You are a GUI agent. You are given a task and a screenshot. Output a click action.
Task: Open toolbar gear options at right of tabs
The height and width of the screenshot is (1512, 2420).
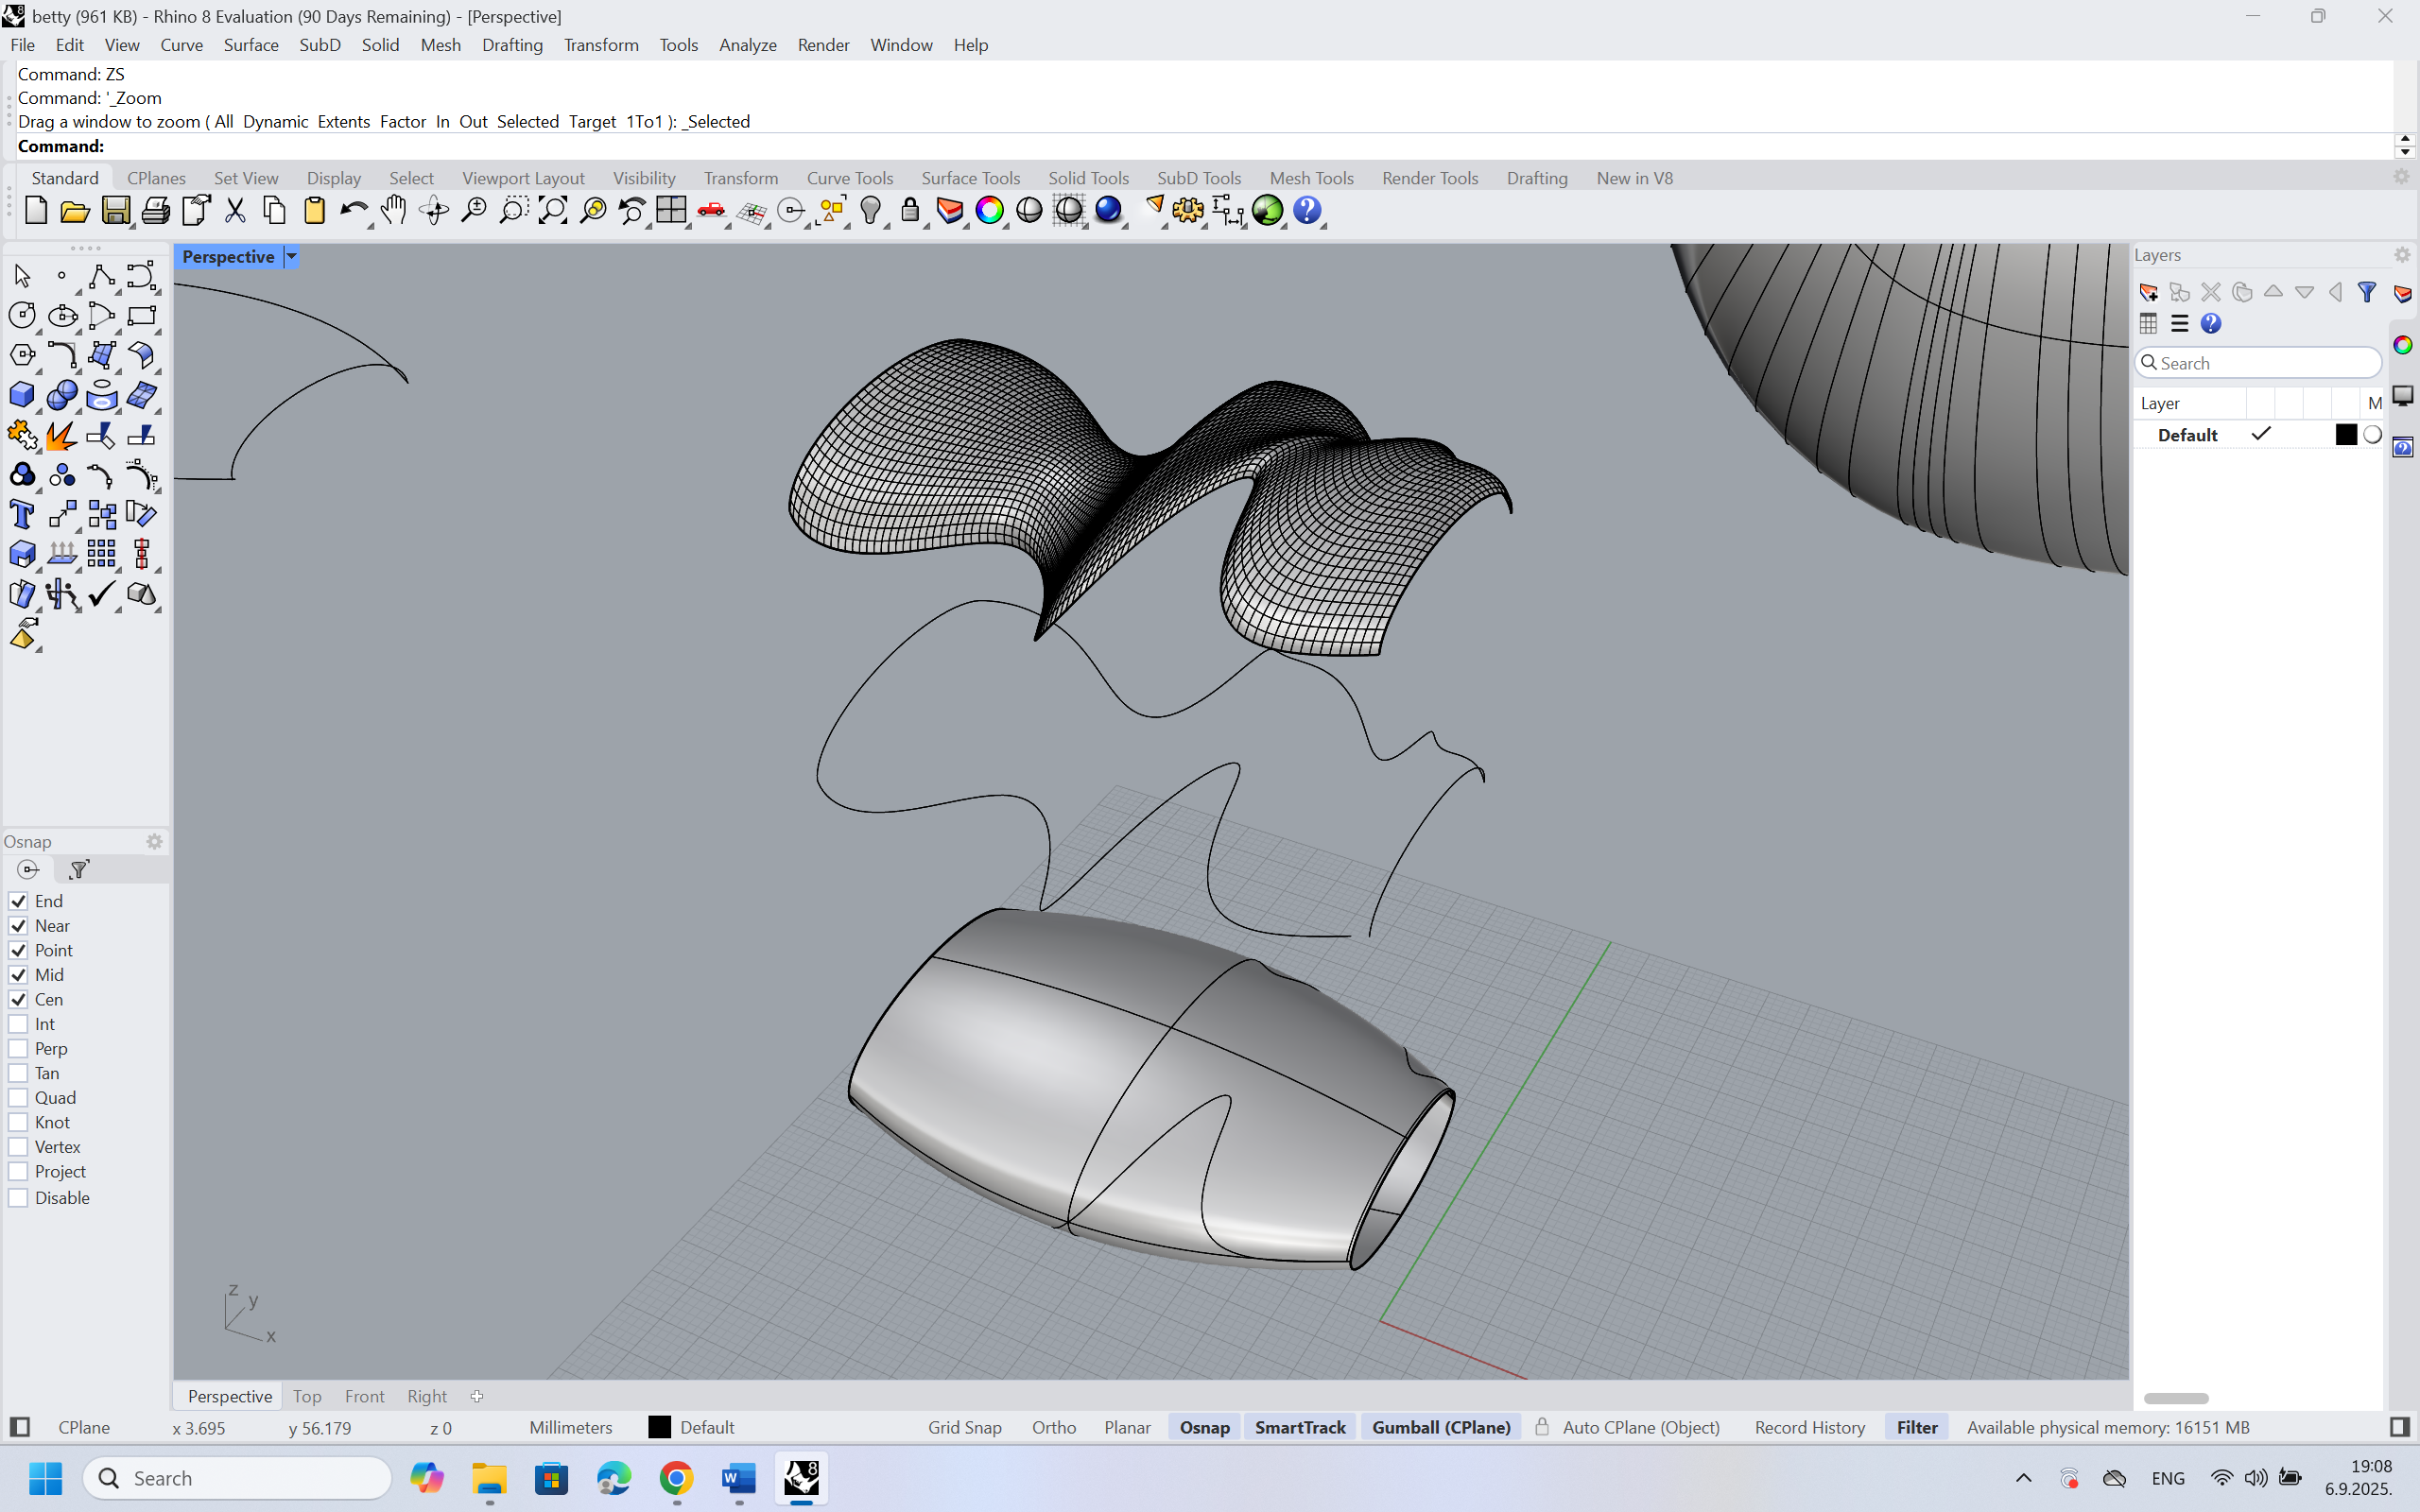(x=2401, y=177)
